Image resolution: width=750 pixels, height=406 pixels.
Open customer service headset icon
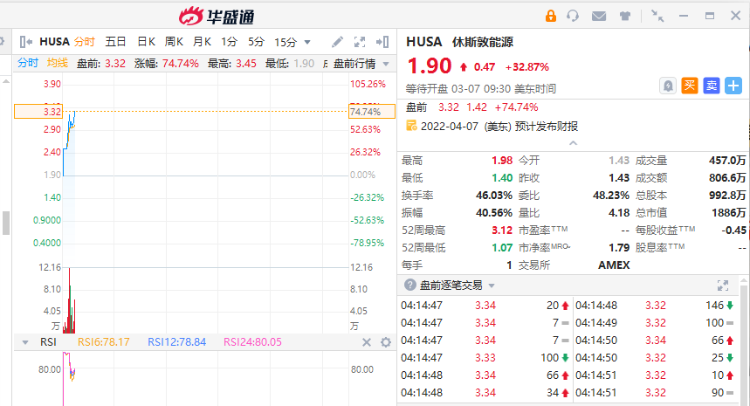(573, 16)
